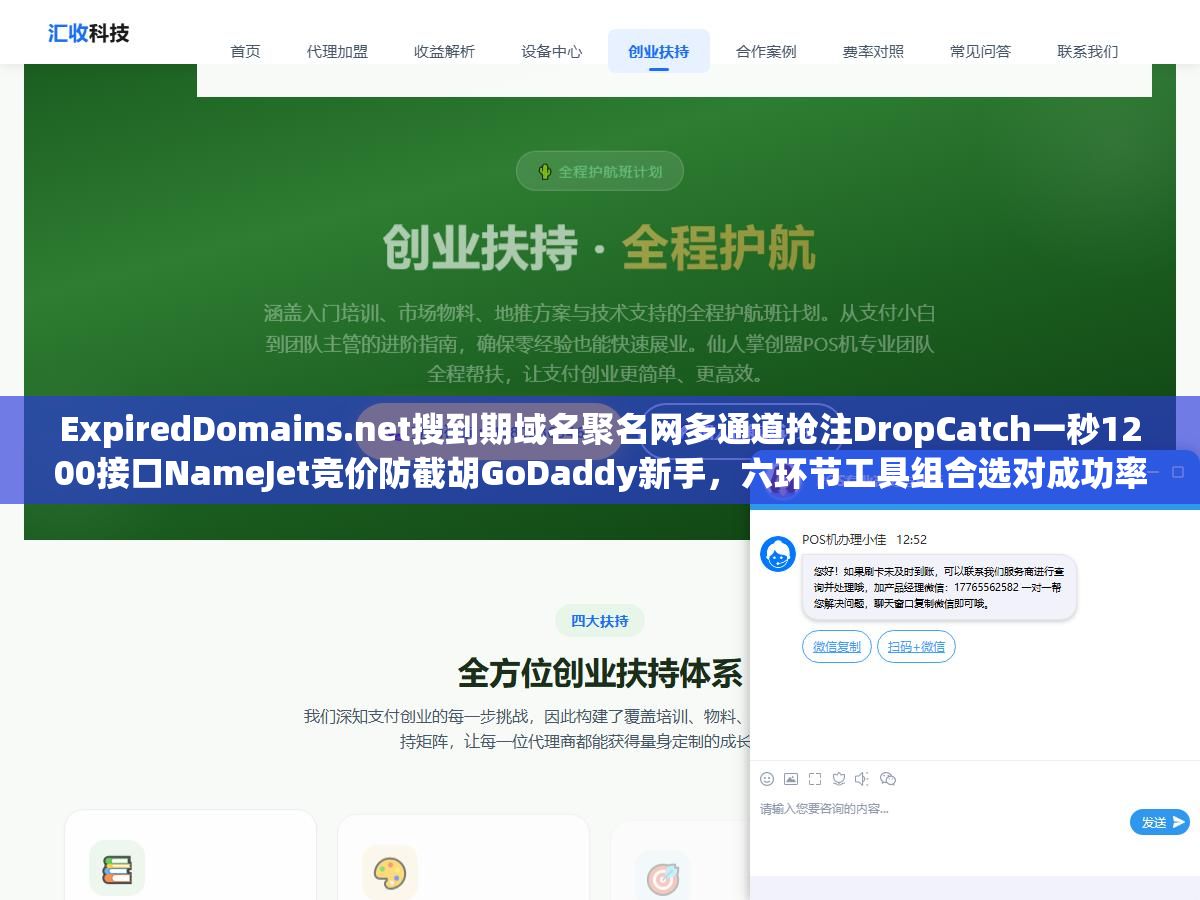The width and height of the screenshot is (1200, 900).
Task: Click the WeChat icon in chat toolbar
Action: 888,779
